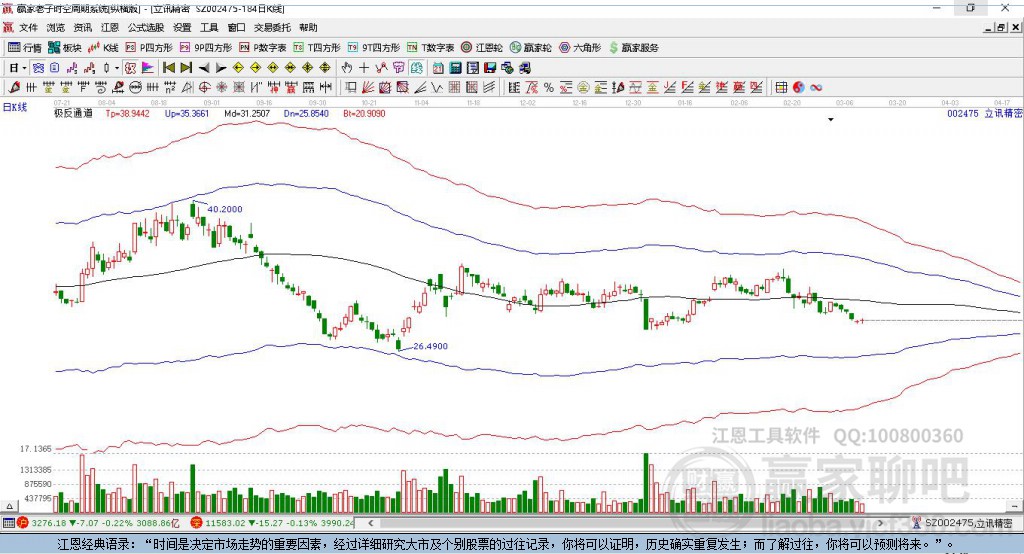Open the 板块 sector view
1024x554 pixels.
coord(65,47)
